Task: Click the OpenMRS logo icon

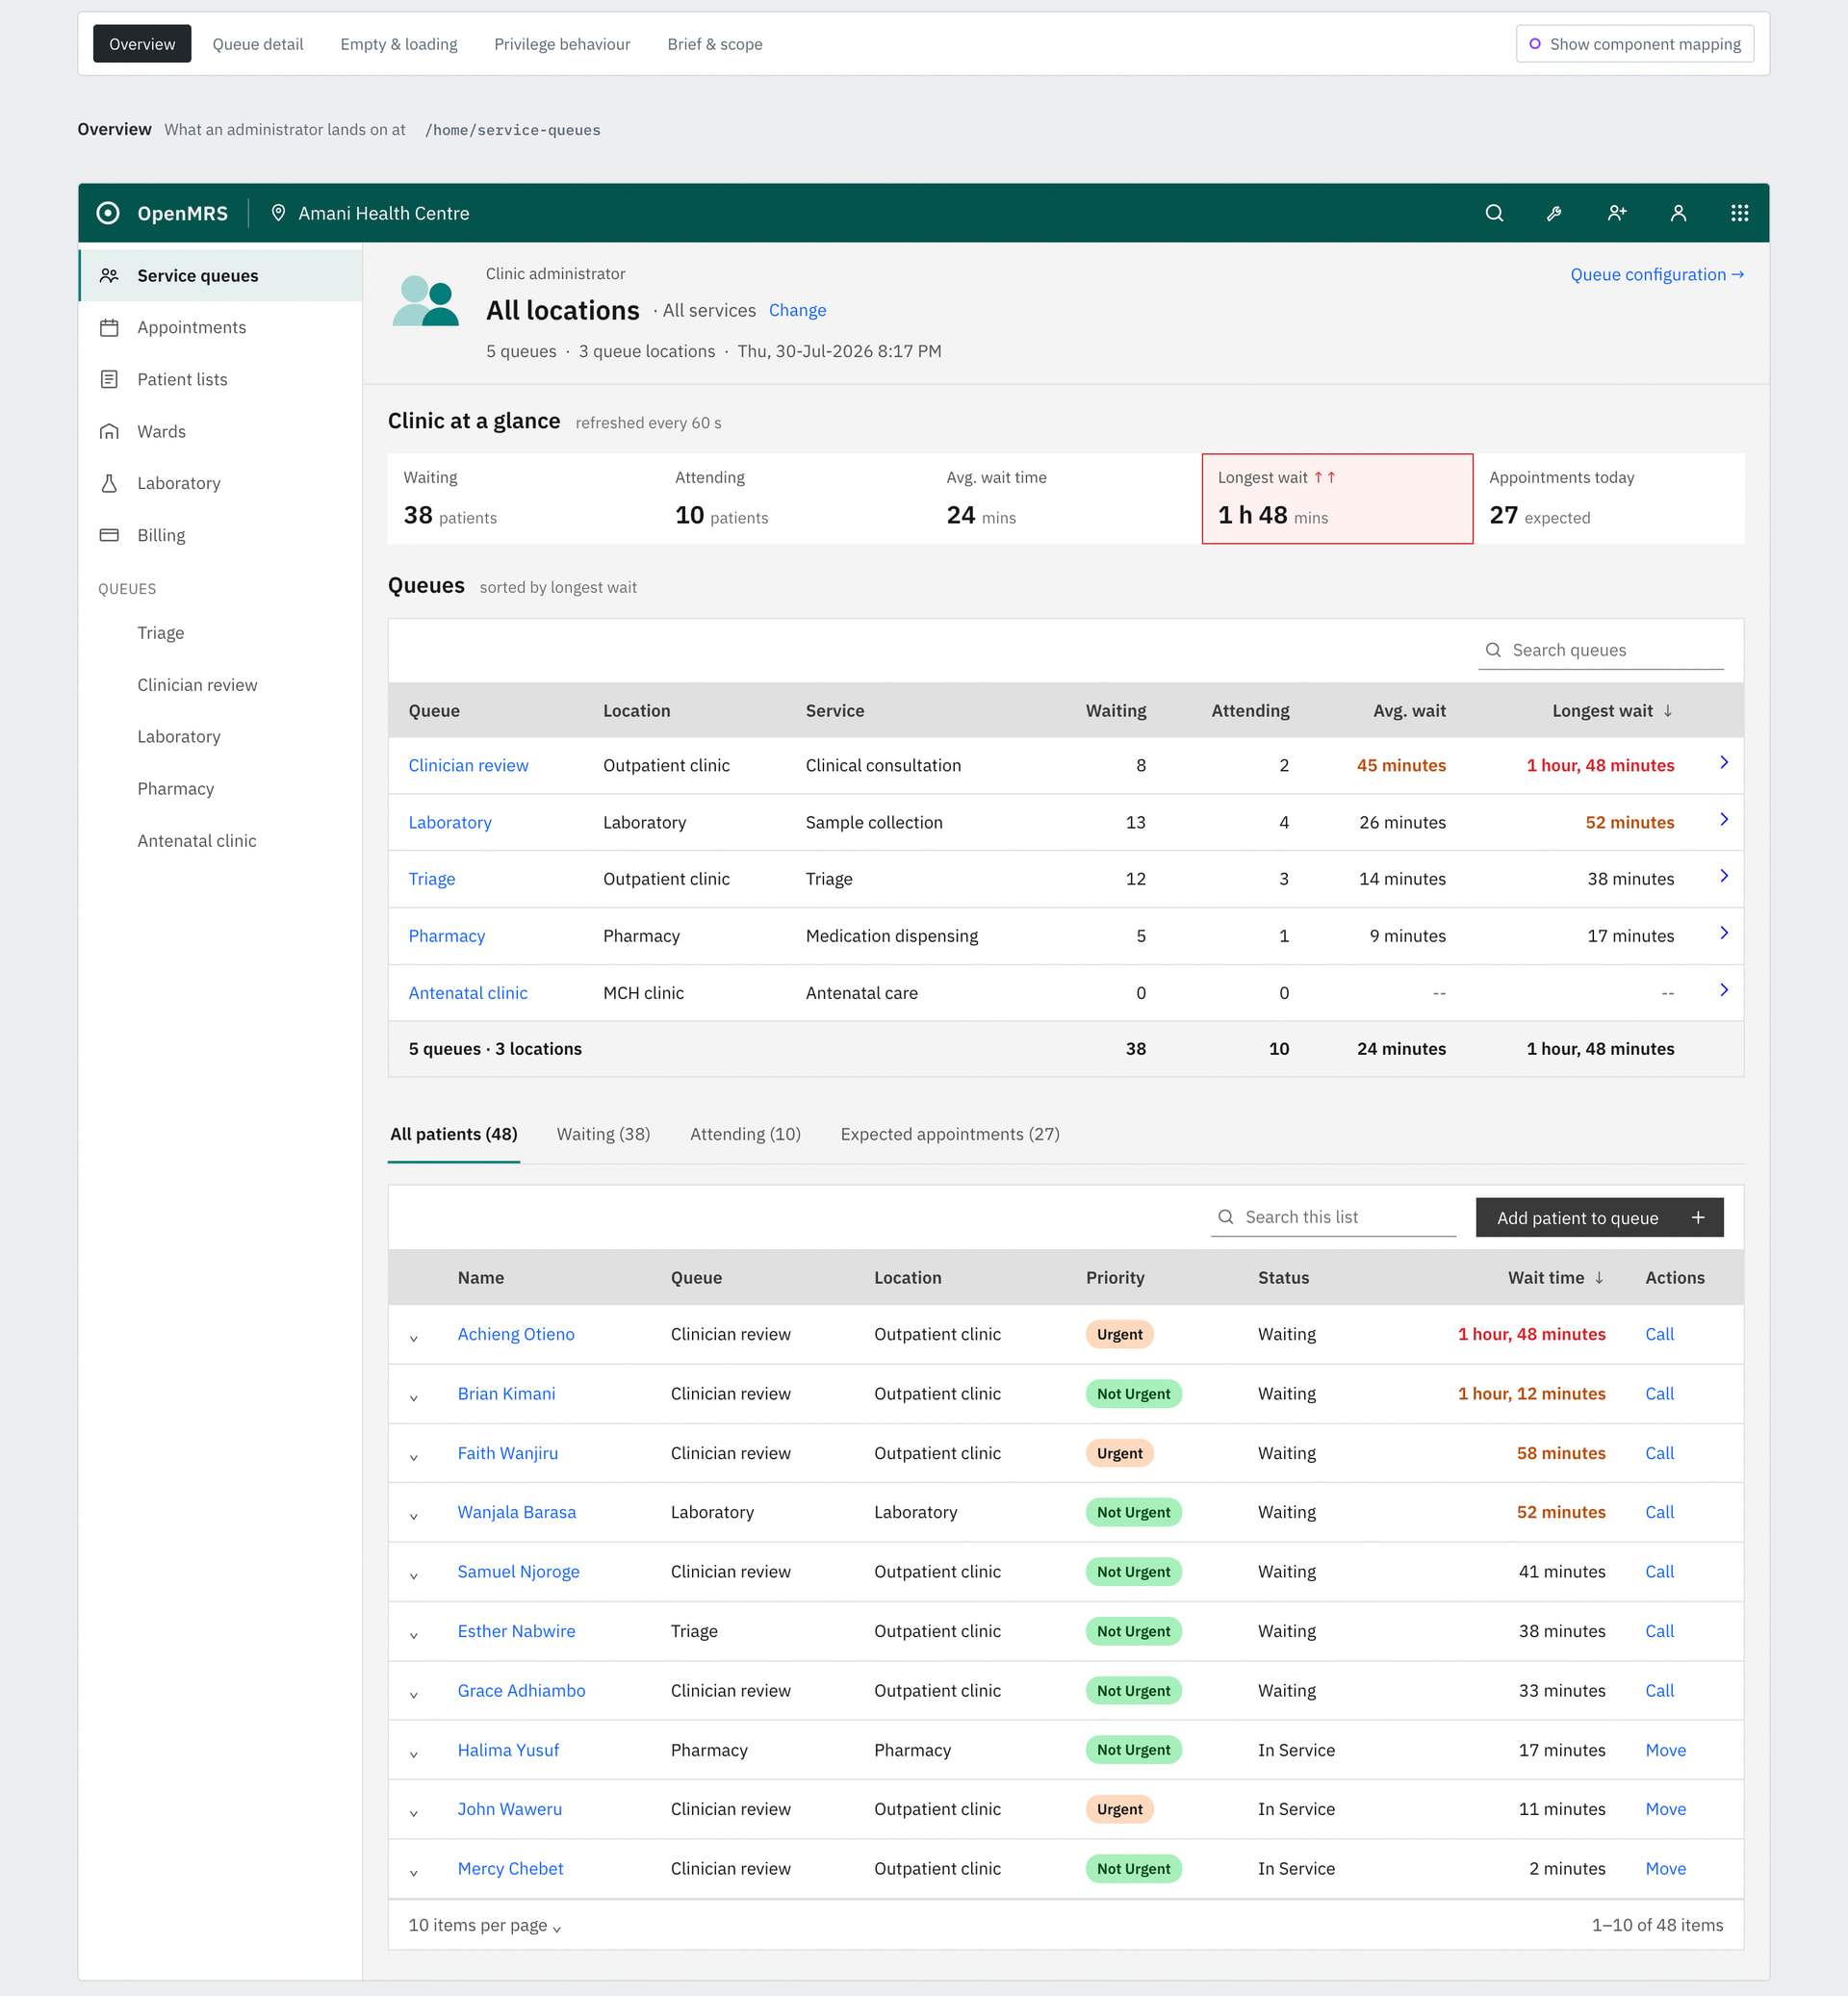Action: coord(108,213)
